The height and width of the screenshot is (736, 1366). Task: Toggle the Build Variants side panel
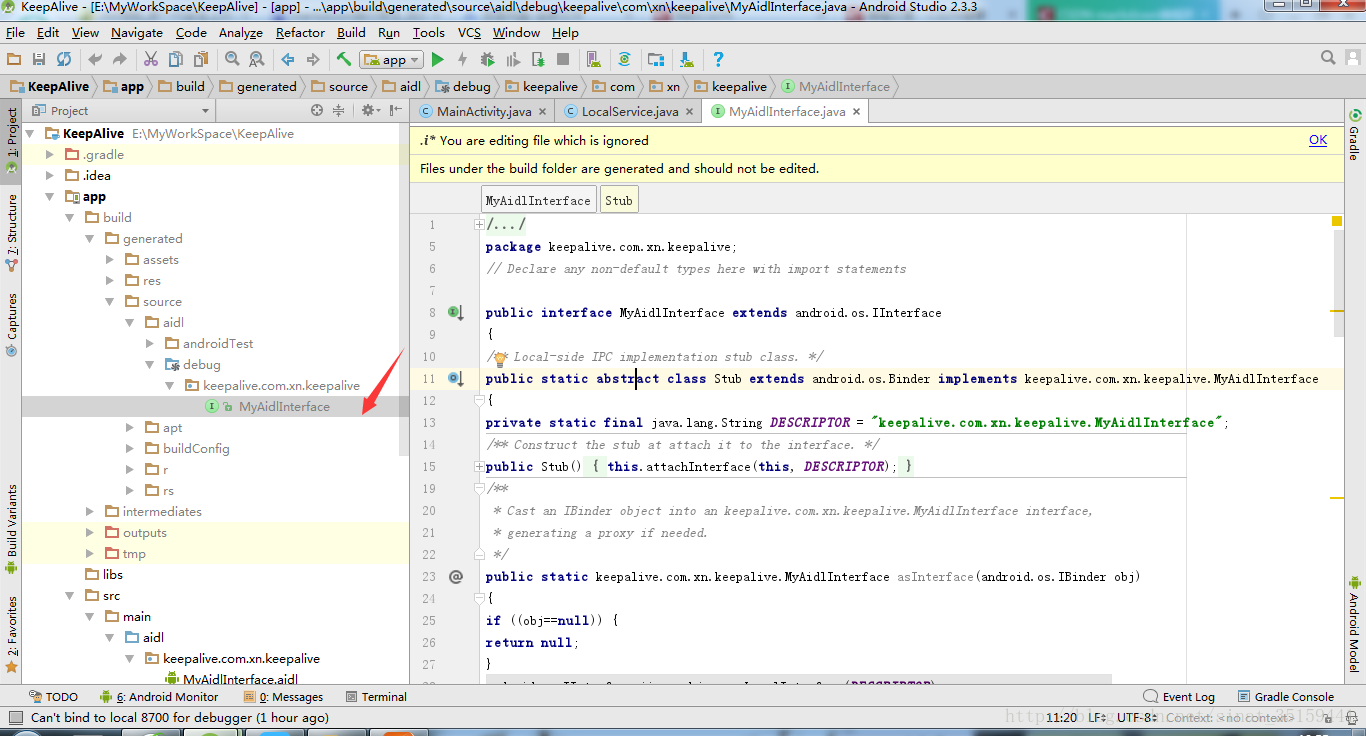(12, 529)
